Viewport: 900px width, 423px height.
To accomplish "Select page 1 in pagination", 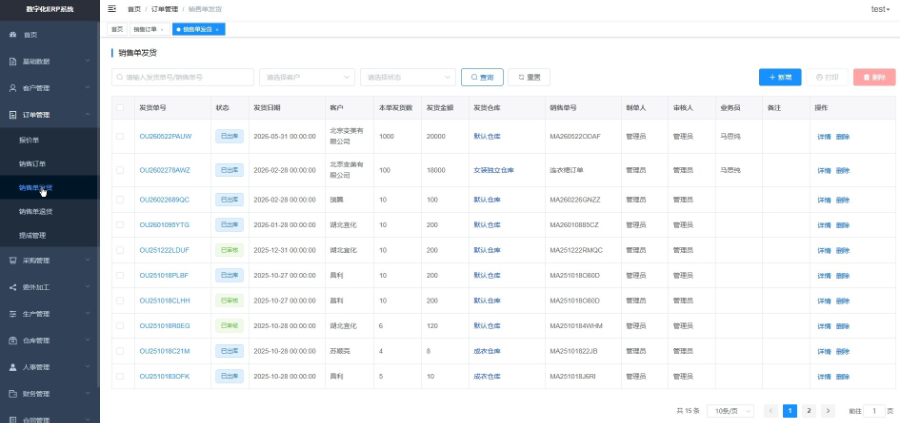I will 790,410.
